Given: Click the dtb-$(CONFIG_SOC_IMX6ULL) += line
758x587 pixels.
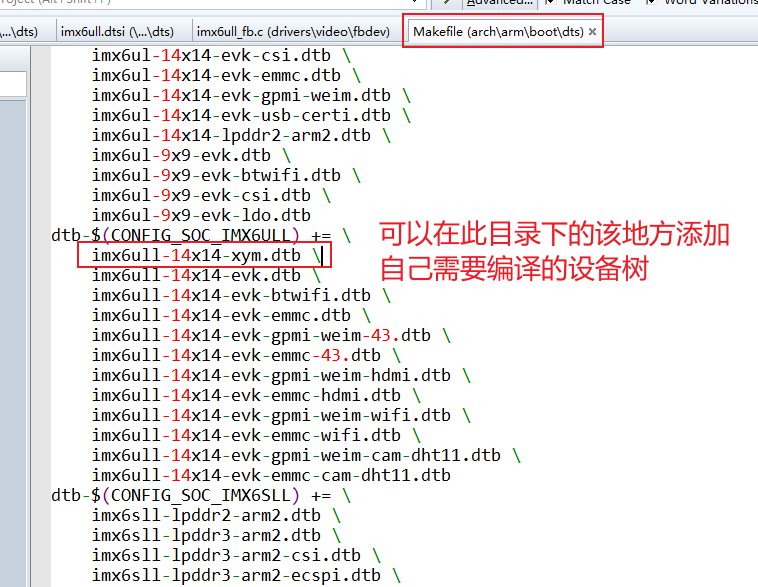Looking at the screenshot, I should pos(201,235).
